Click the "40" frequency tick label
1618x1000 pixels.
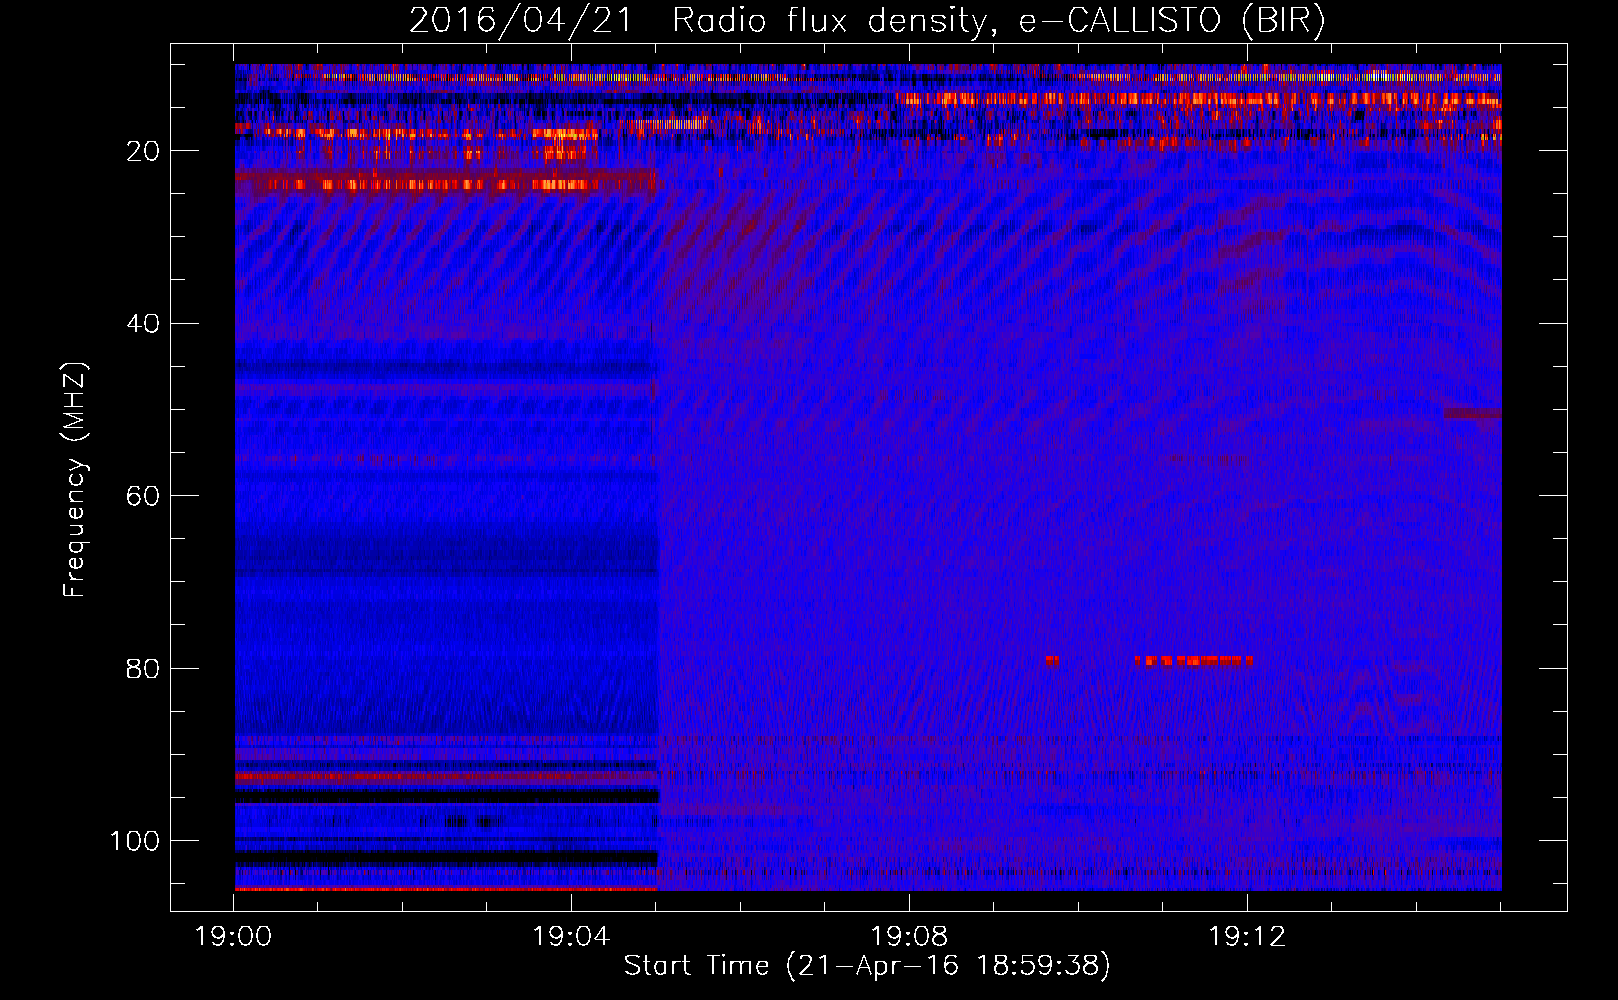point(143,324)
